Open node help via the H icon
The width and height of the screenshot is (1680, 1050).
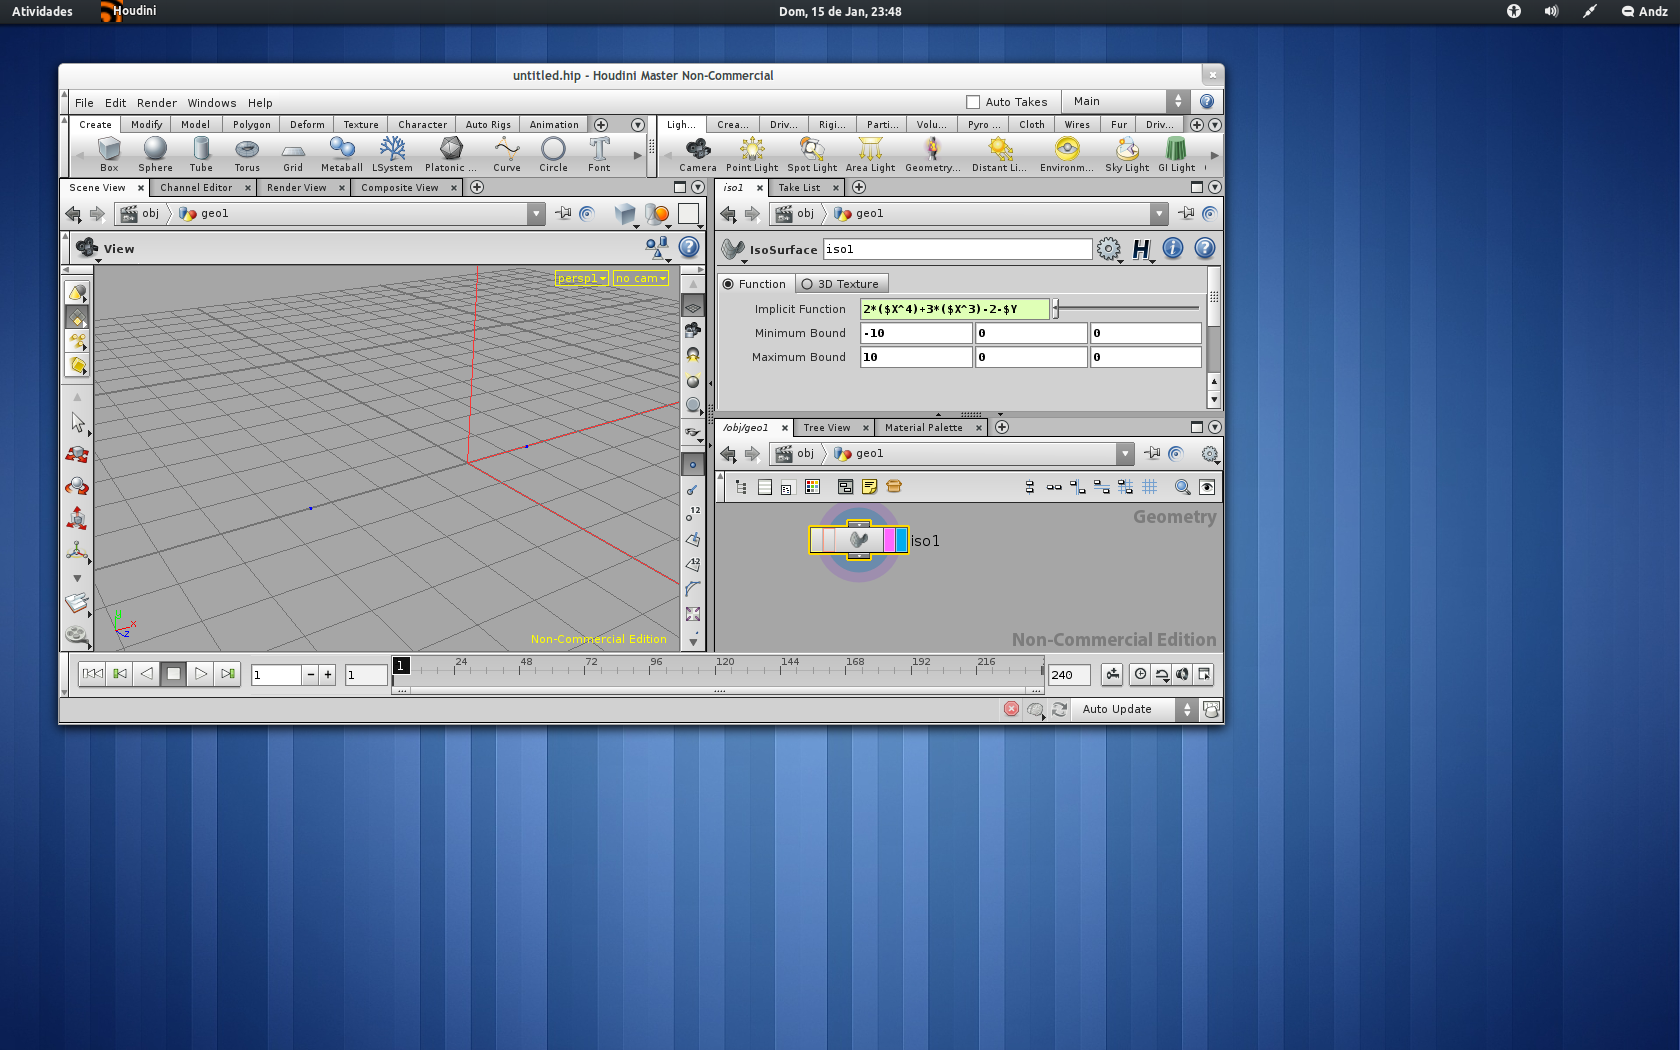1142,249
